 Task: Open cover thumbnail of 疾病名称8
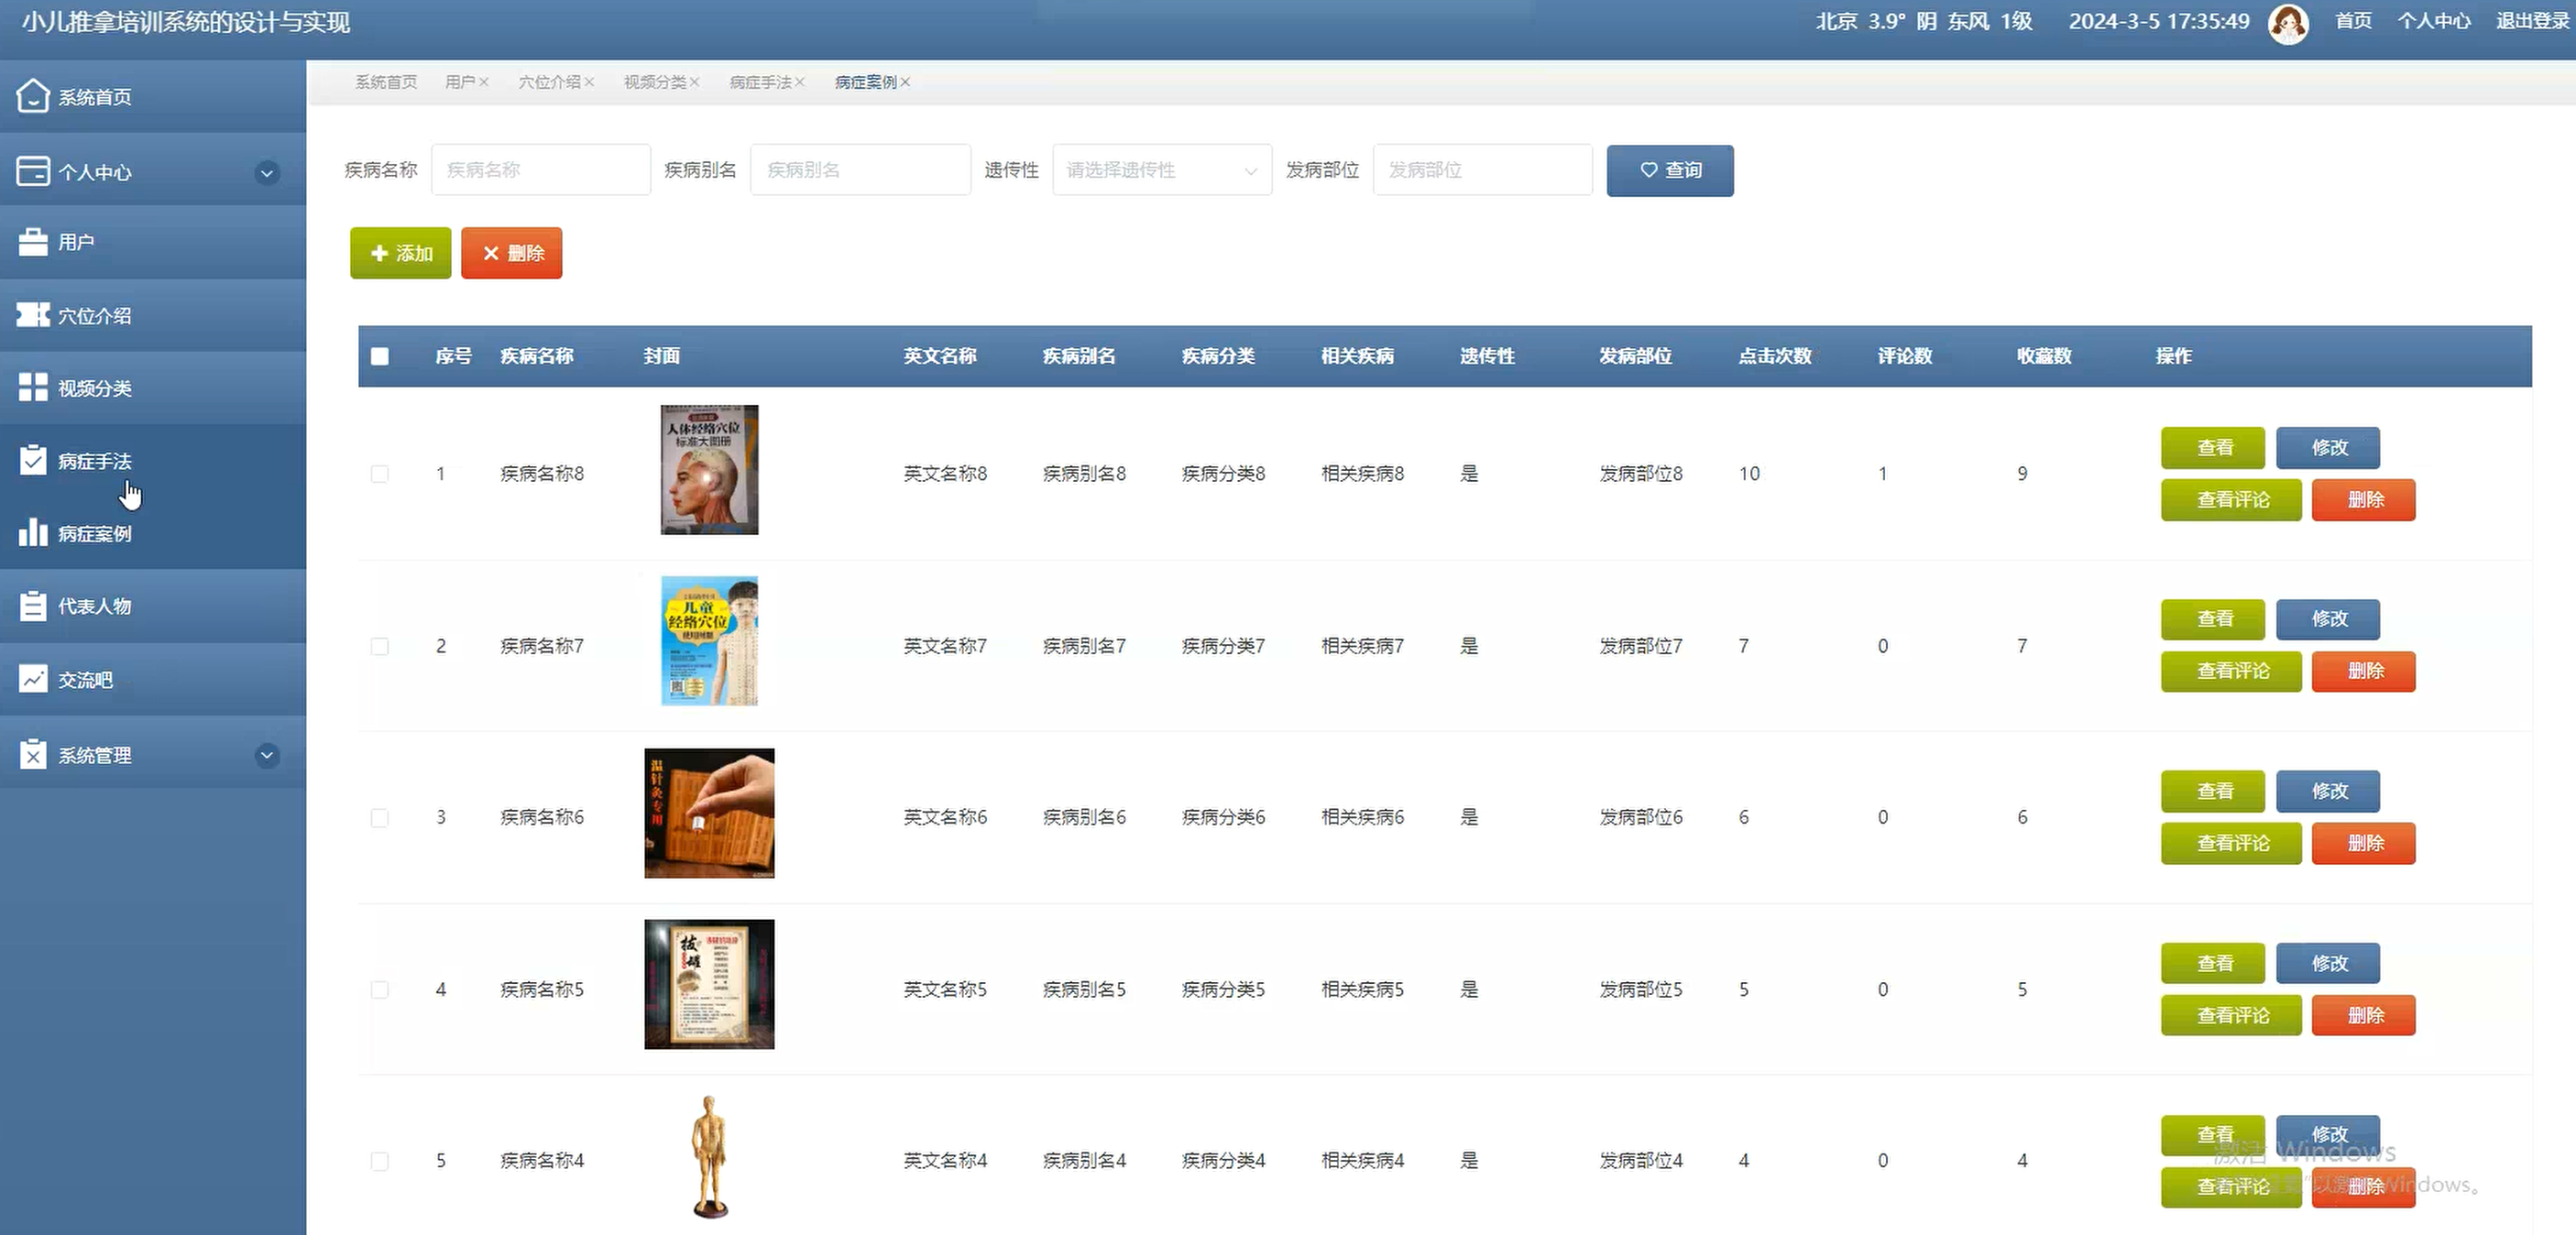click(x=709, y=469)
